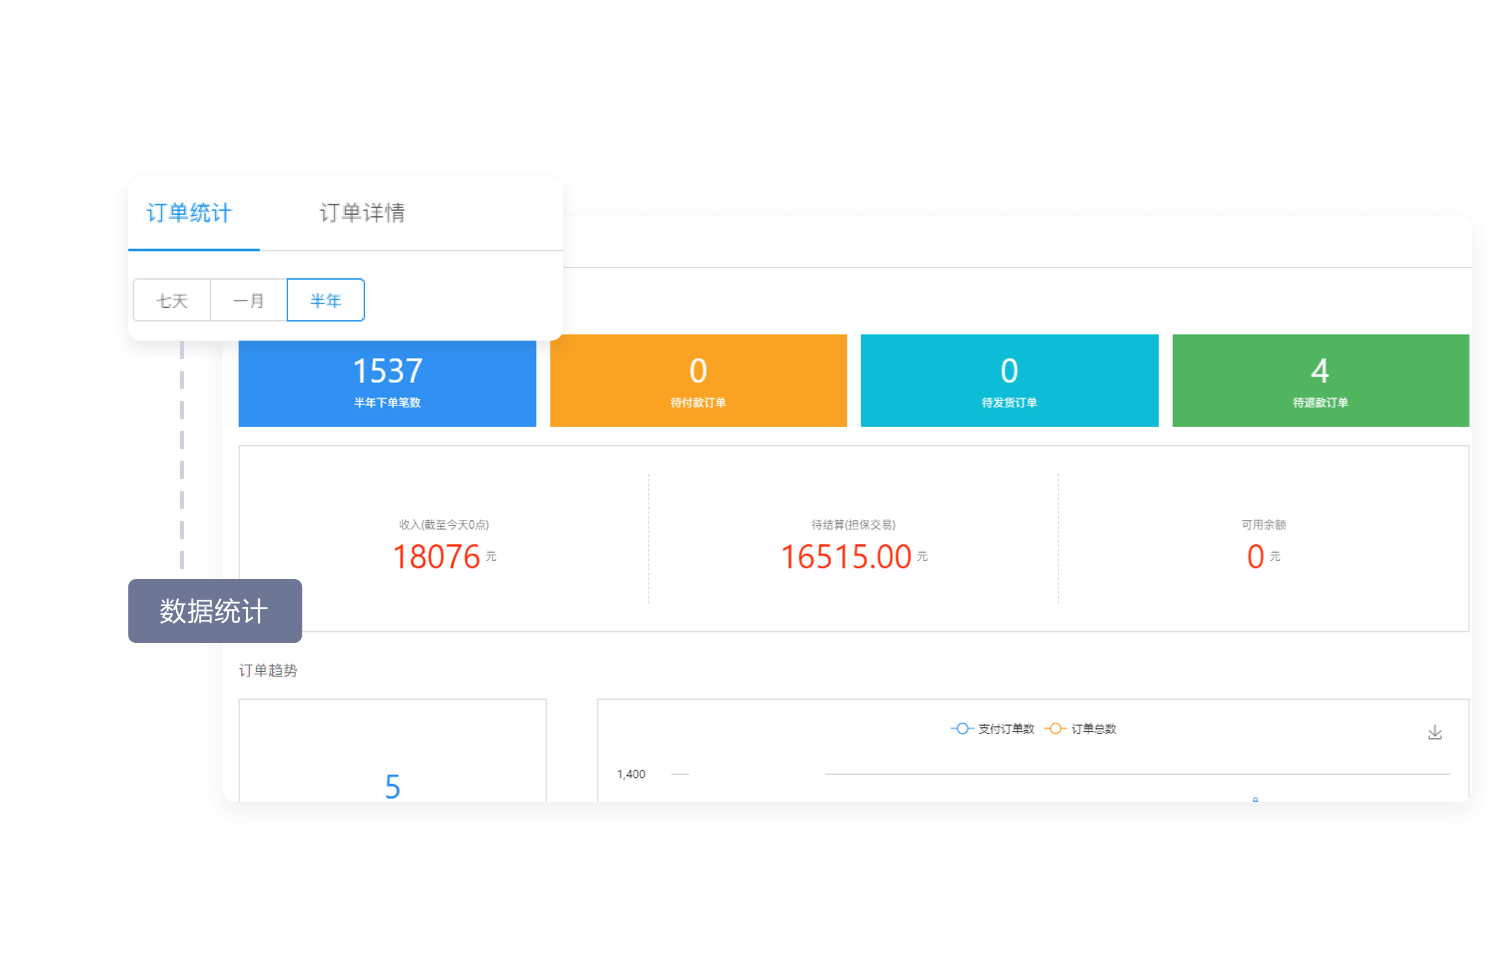This screenshot has height=980, width=1494.
Task: Open the 订单详情 tab
Action: (362, 213)
